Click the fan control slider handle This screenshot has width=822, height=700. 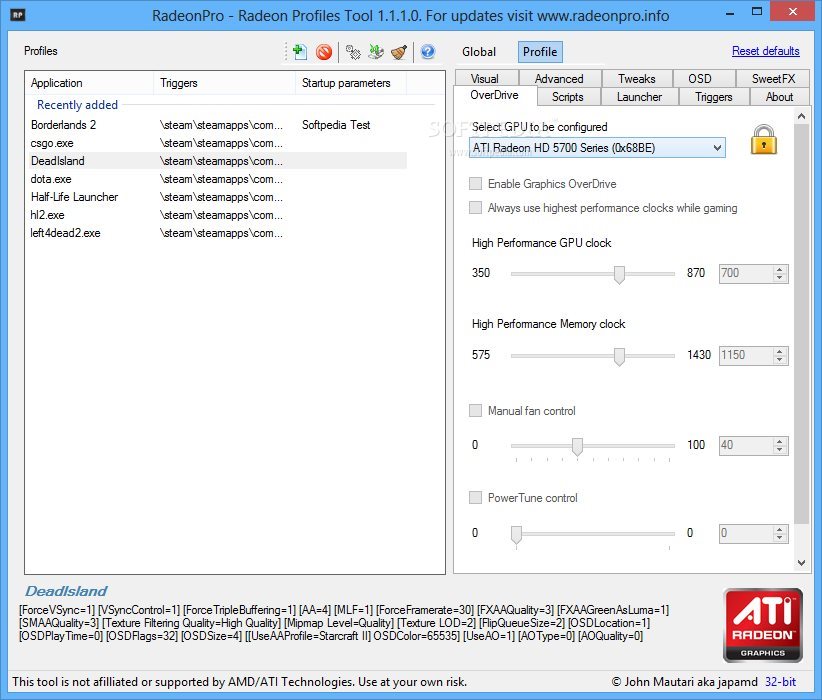577,447
